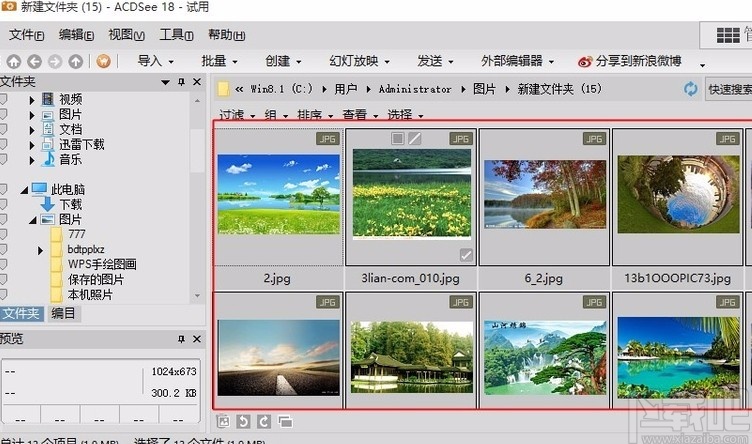Switch to the 文件夹 tab at panel bottom
The image size is (752, 444).
pyautogui.click(x=22, y=314)
